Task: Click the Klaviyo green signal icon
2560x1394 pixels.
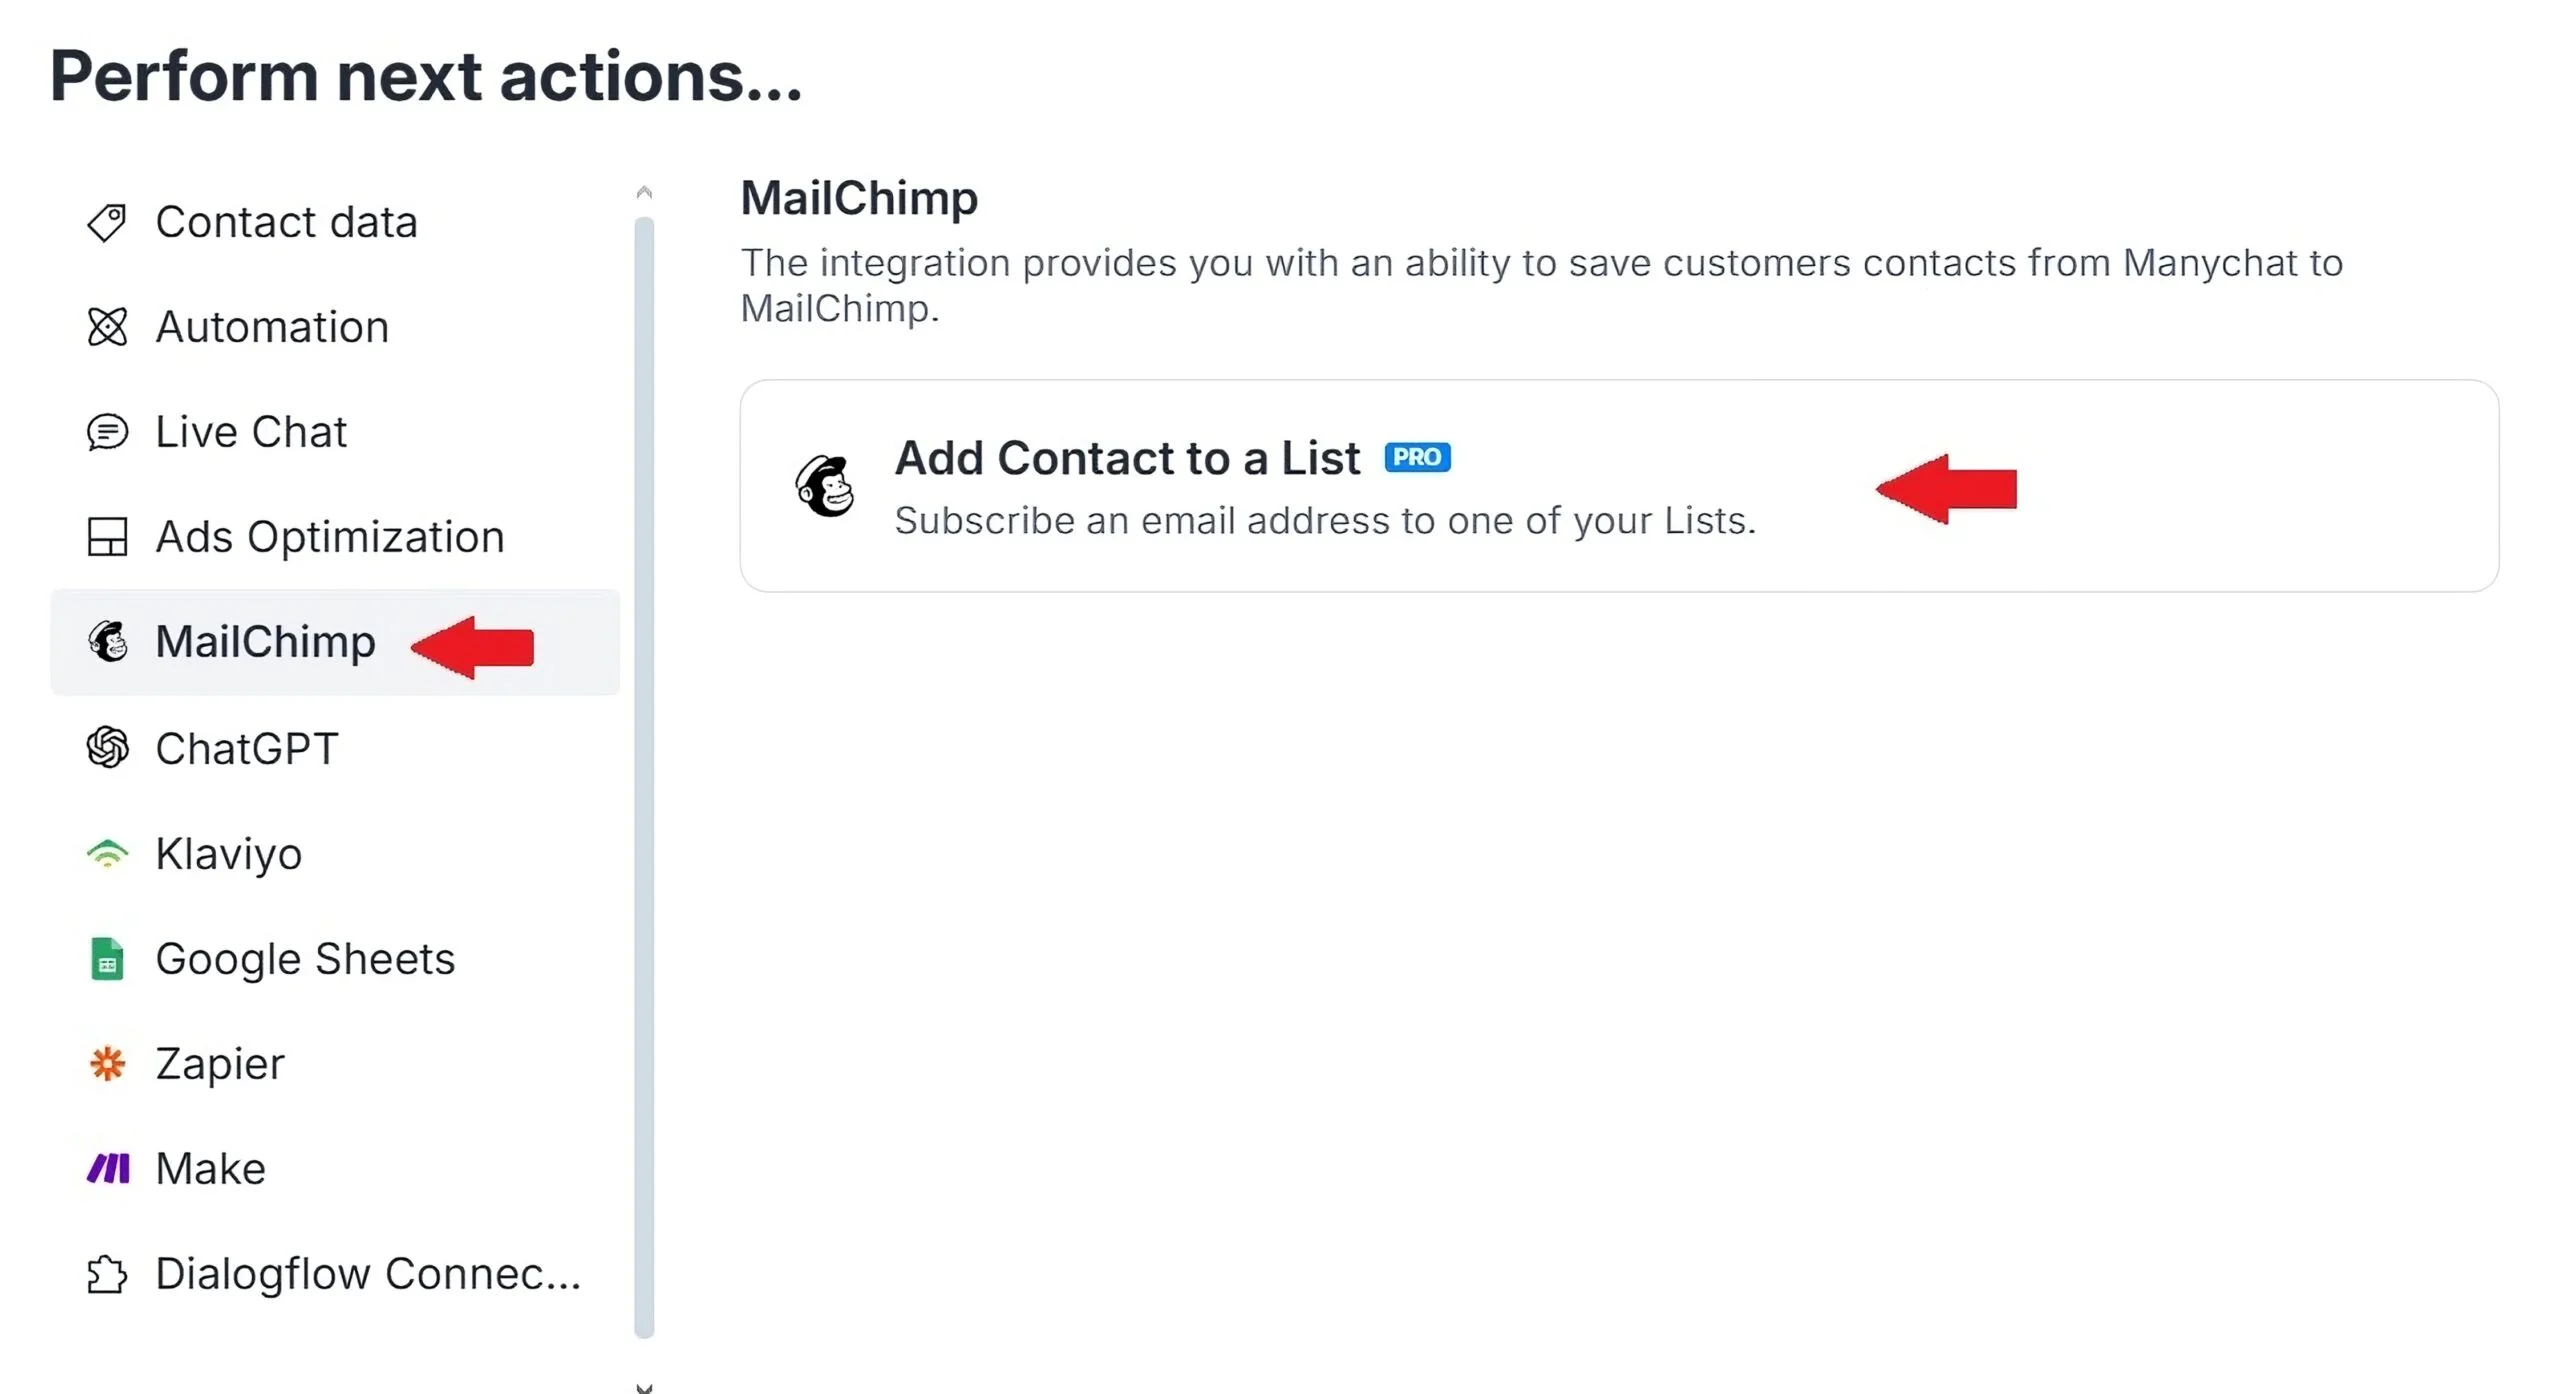Action: pos(107,853)
